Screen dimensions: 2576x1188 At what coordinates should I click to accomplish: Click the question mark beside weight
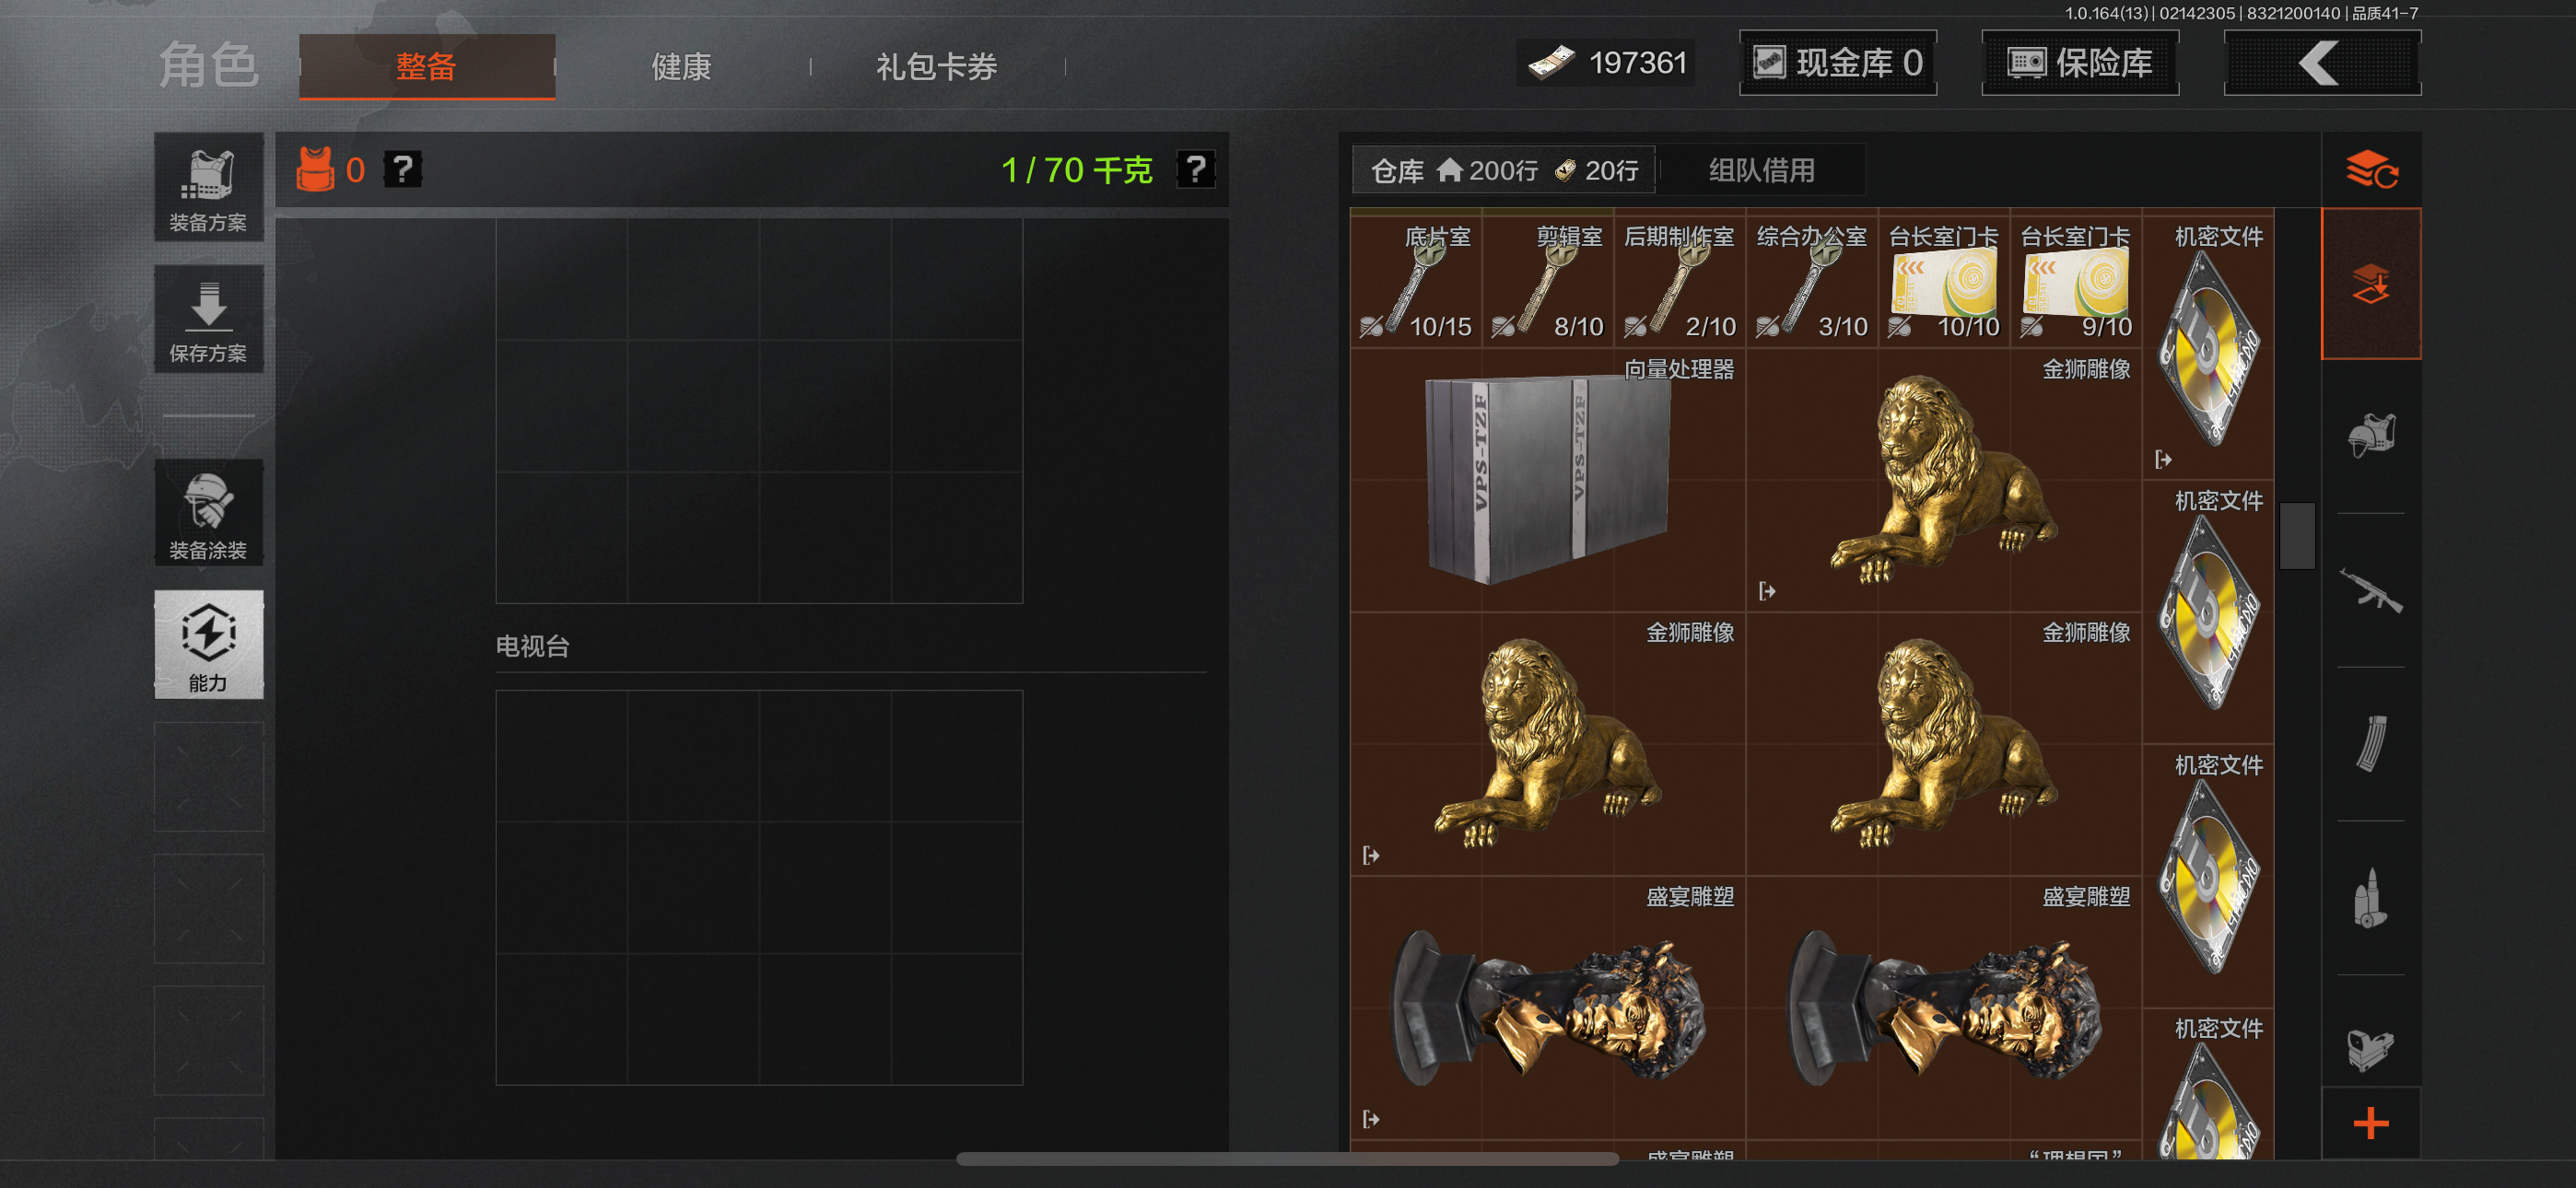coord(1196,169)
